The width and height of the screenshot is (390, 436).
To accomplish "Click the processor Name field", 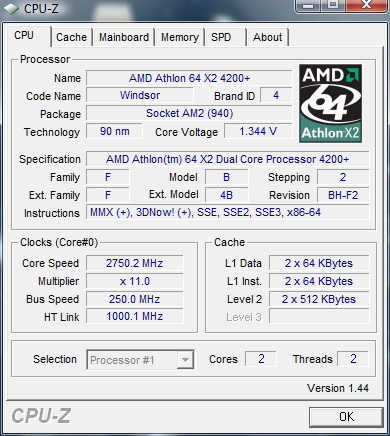I will click(x=189, y=78).
